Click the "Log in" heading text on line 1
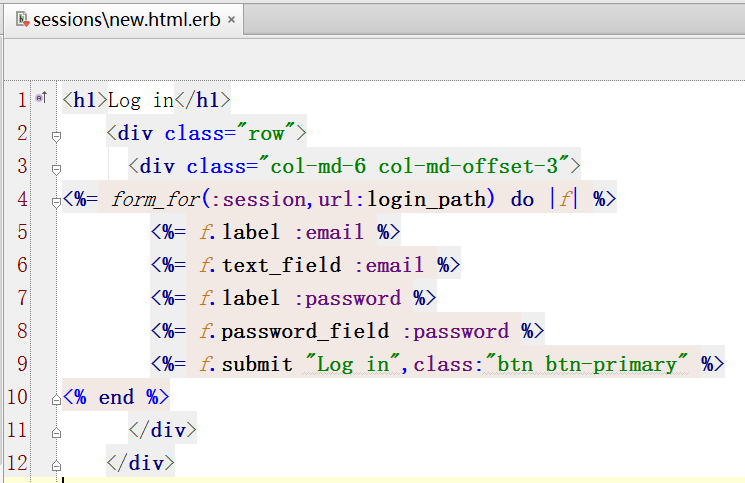This screenshot has width=745, height=483. click(141, 101)
